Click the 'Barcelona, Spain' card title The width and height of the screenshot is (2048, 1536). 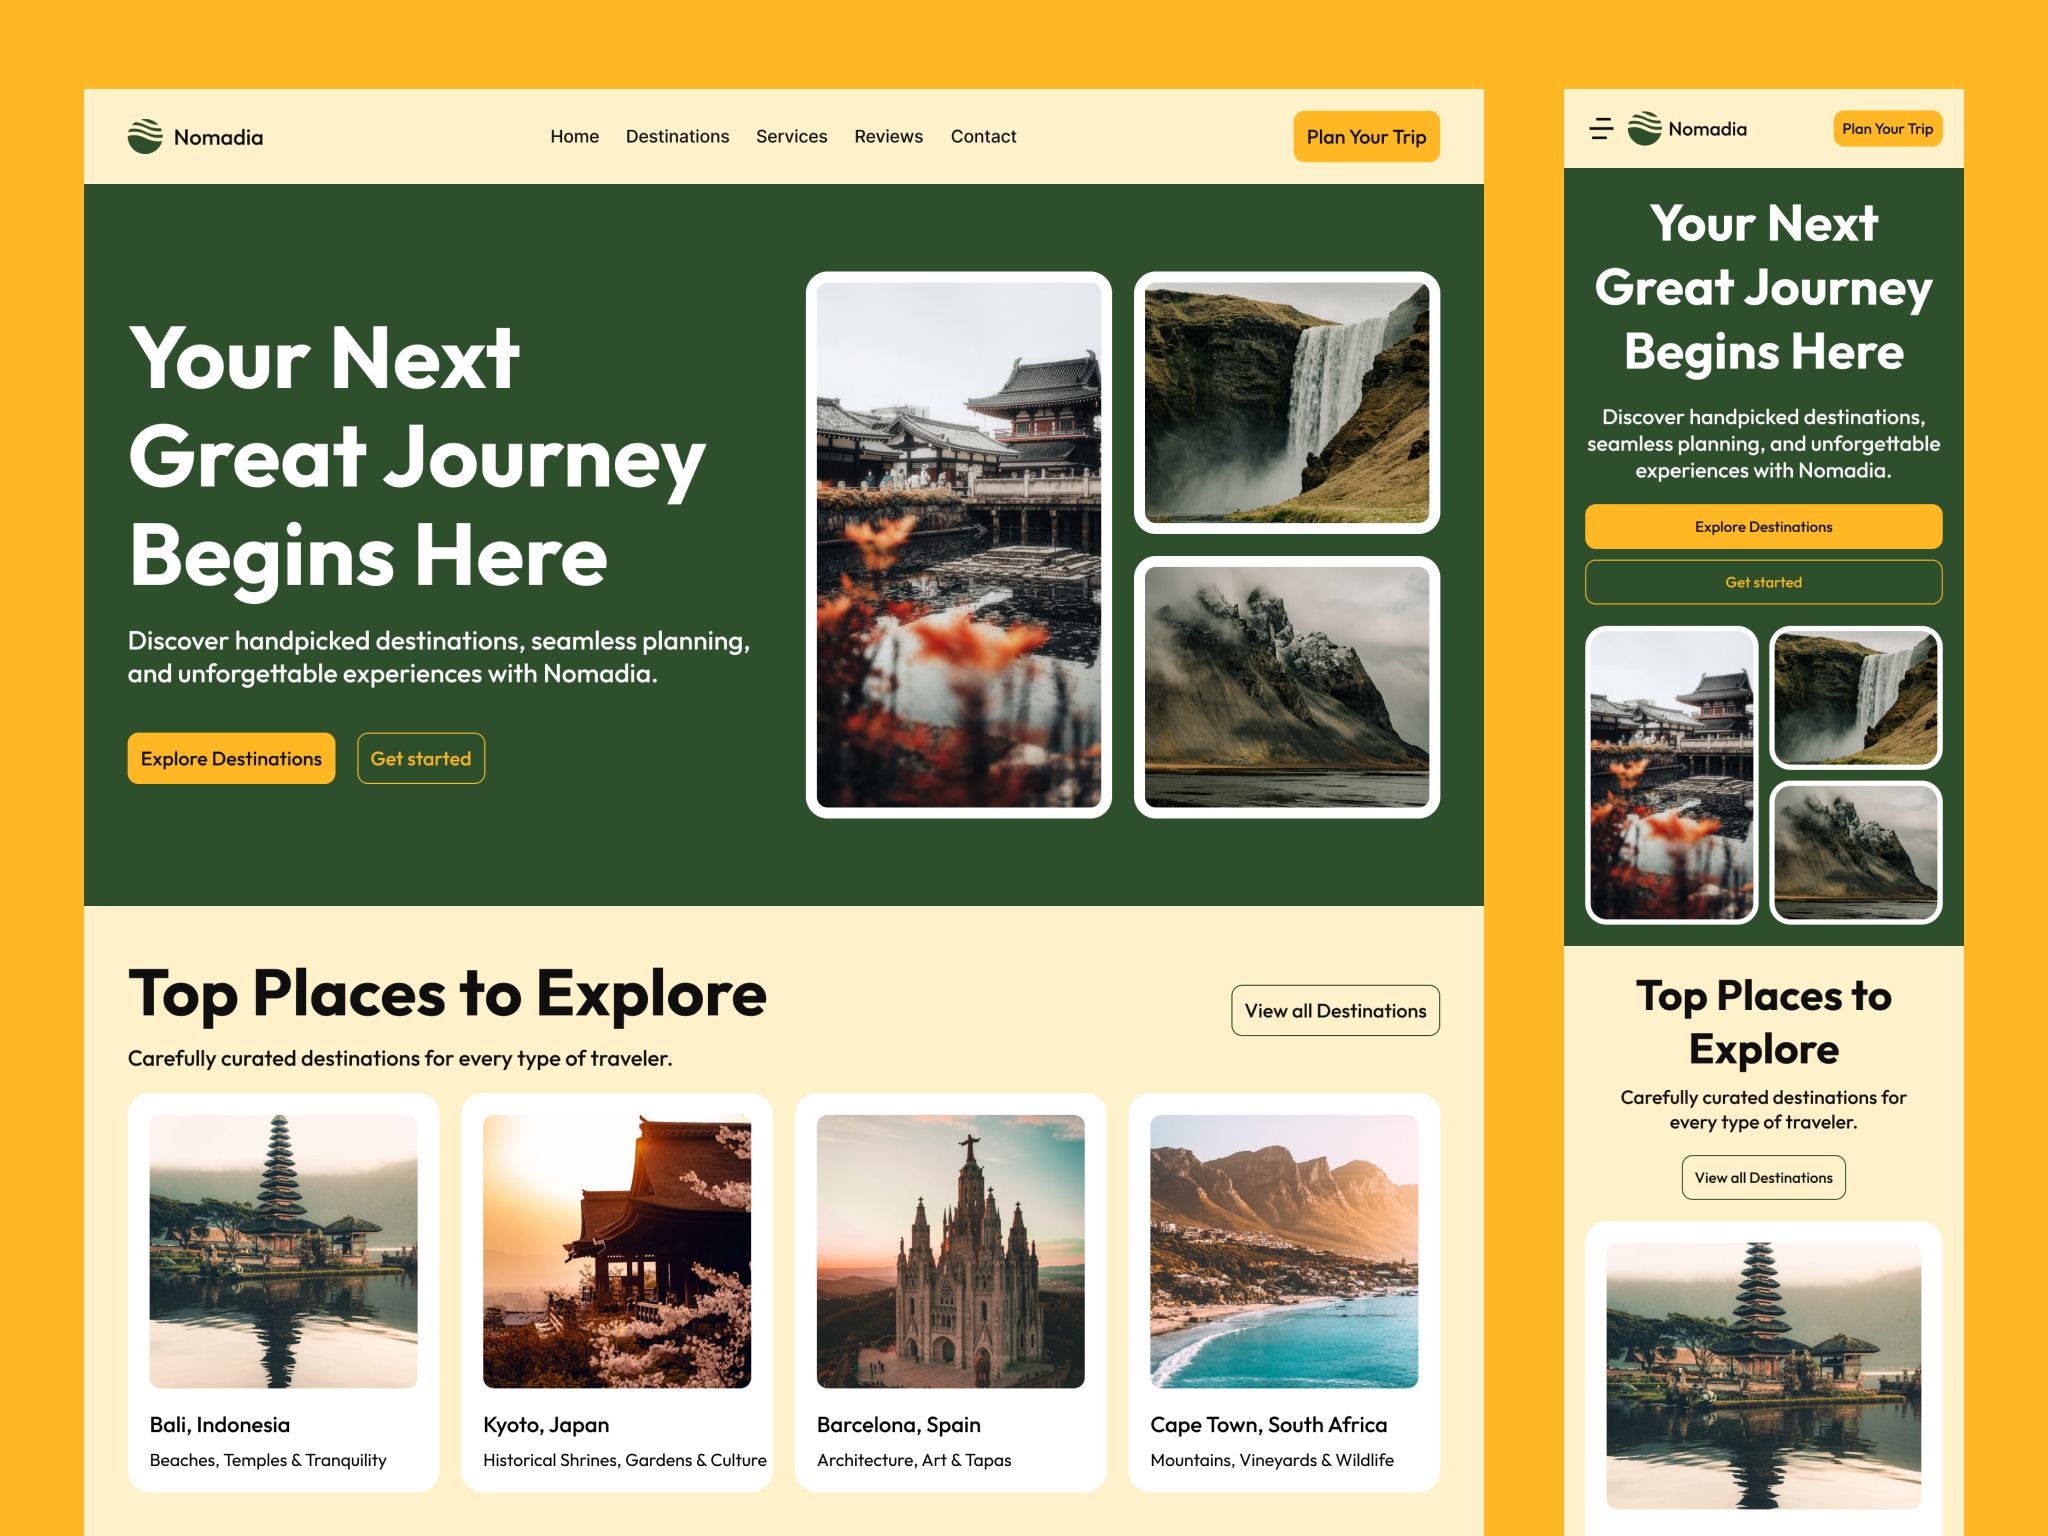pyautogui.click(x=899, y=1425)
